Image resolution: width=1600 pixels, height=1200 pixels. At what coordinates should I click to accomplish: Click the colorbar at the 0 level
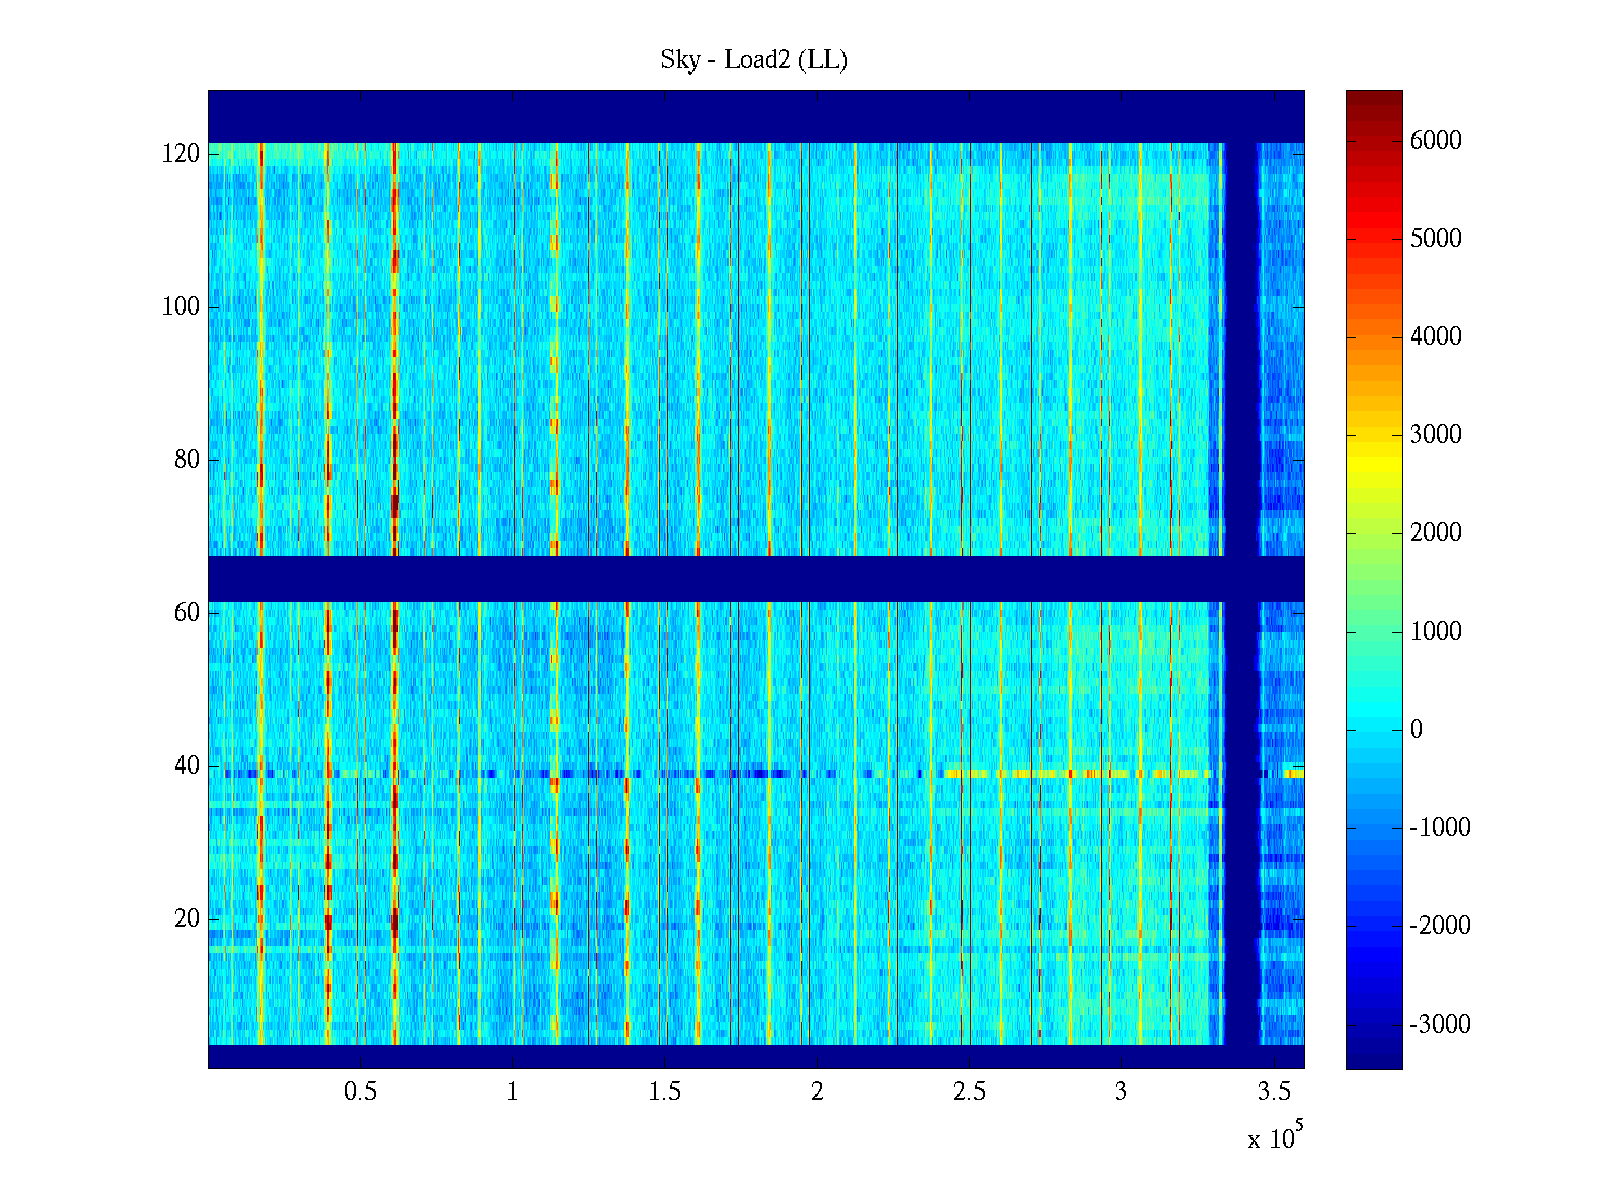click(x=1373, y=729)
